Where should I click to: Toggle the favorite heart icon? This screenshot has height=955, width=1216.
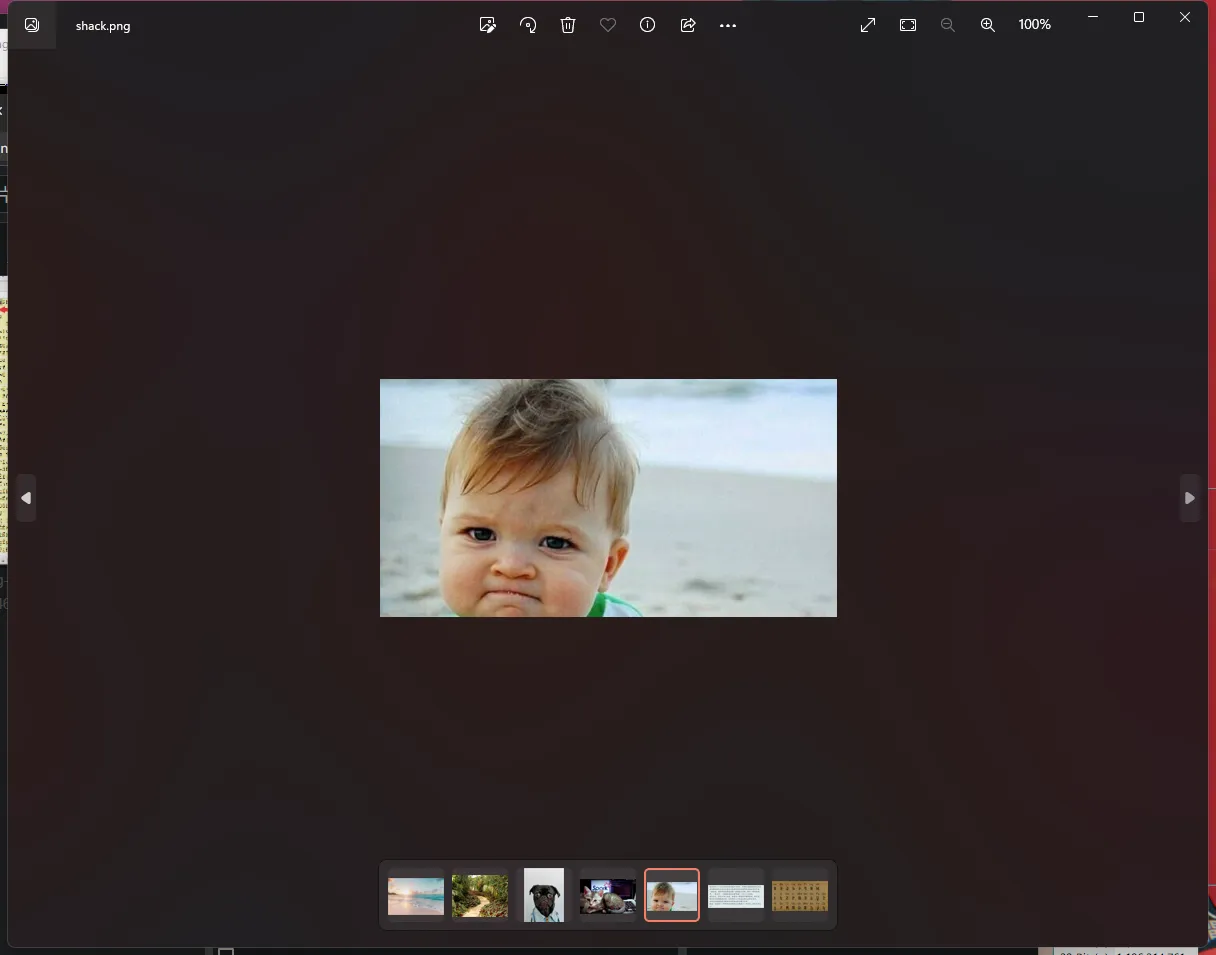[x=608, y=25]
